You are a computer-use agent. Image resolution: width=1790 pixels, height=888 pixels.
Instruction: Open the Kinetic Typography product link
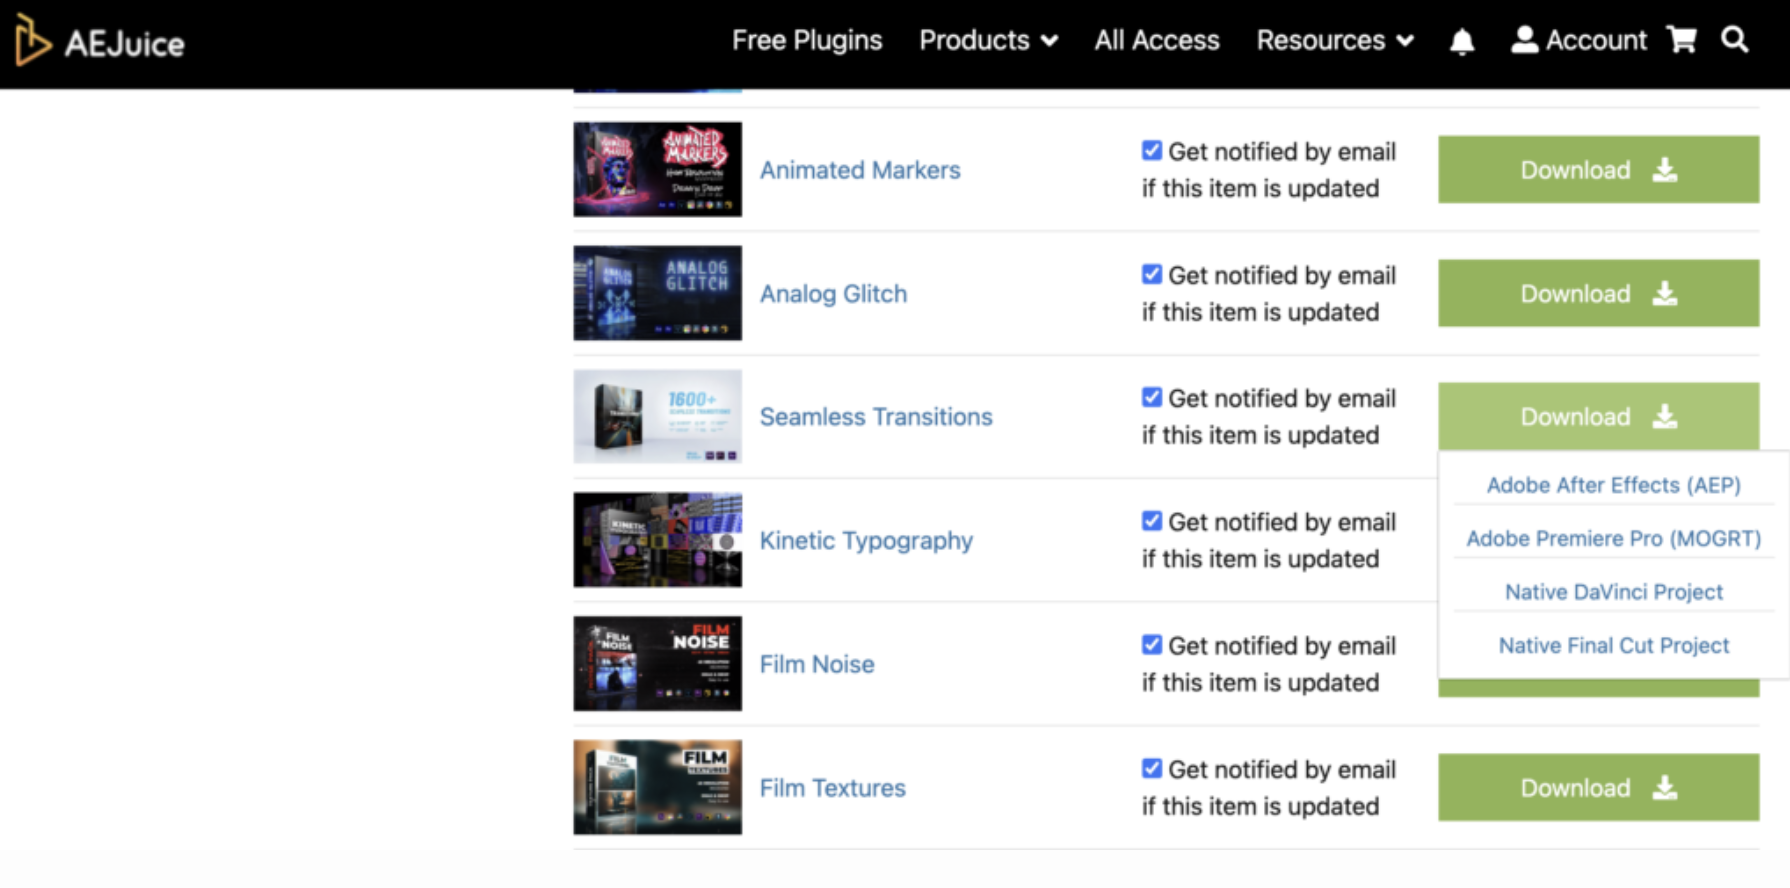pos(865,541)
